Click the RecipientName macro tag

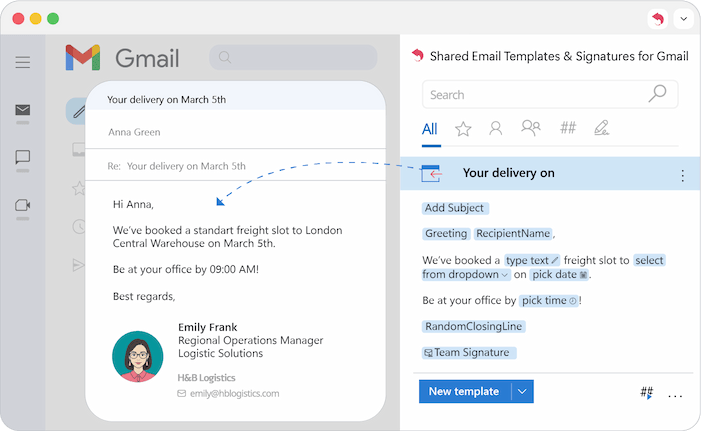(x=513, y=233)
